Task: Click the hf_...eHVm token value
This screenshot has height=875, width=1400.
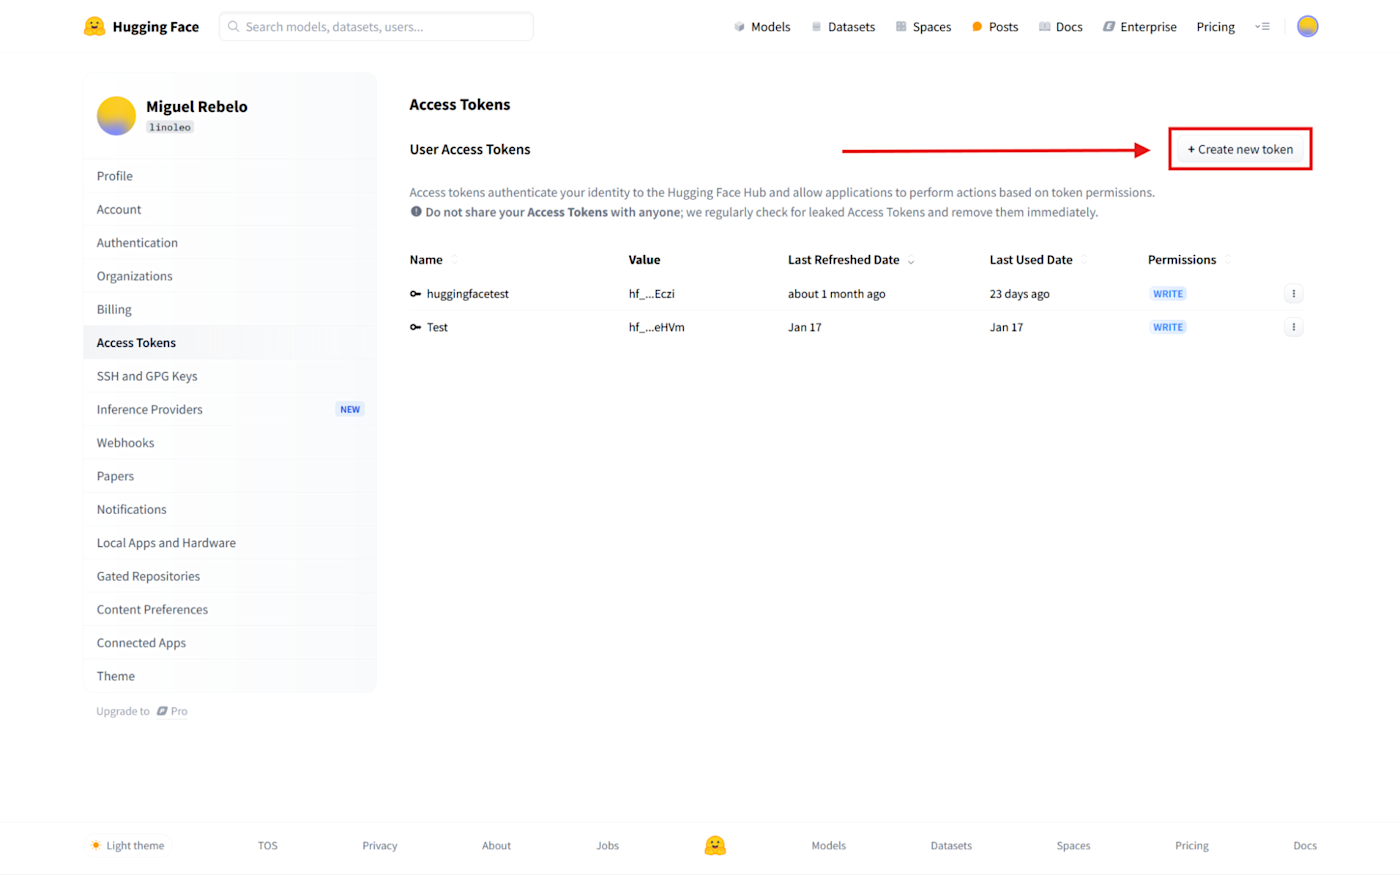Action: coord(657,327)
